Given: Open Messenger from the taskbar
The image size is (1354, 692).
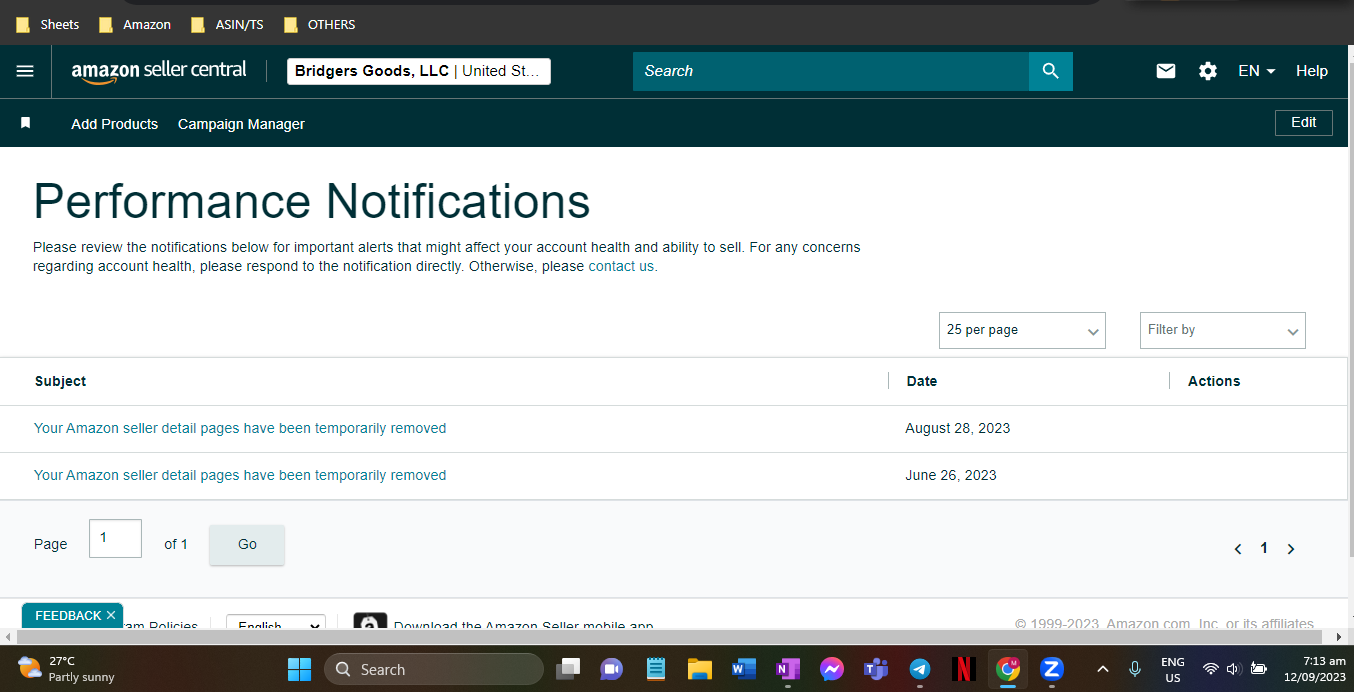Looking at the screenshot, I should tap(832, 669).
